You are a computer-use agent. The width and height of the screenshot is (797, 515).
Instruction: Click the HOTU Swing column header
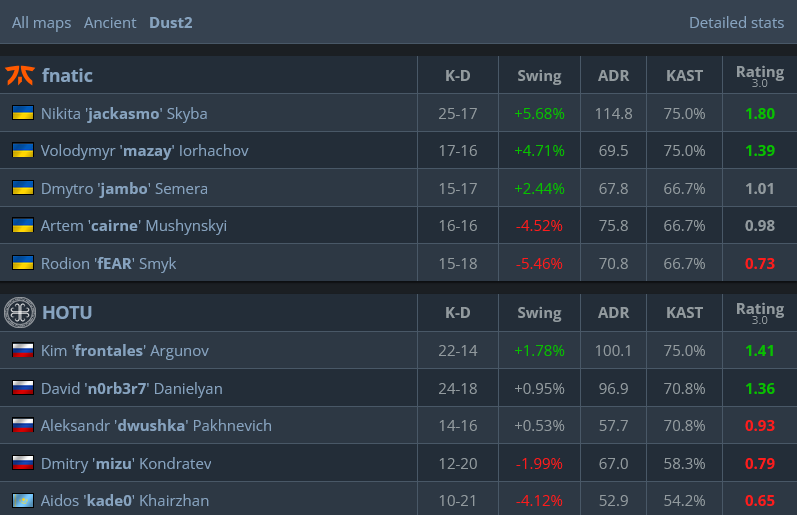click(539, 313)
